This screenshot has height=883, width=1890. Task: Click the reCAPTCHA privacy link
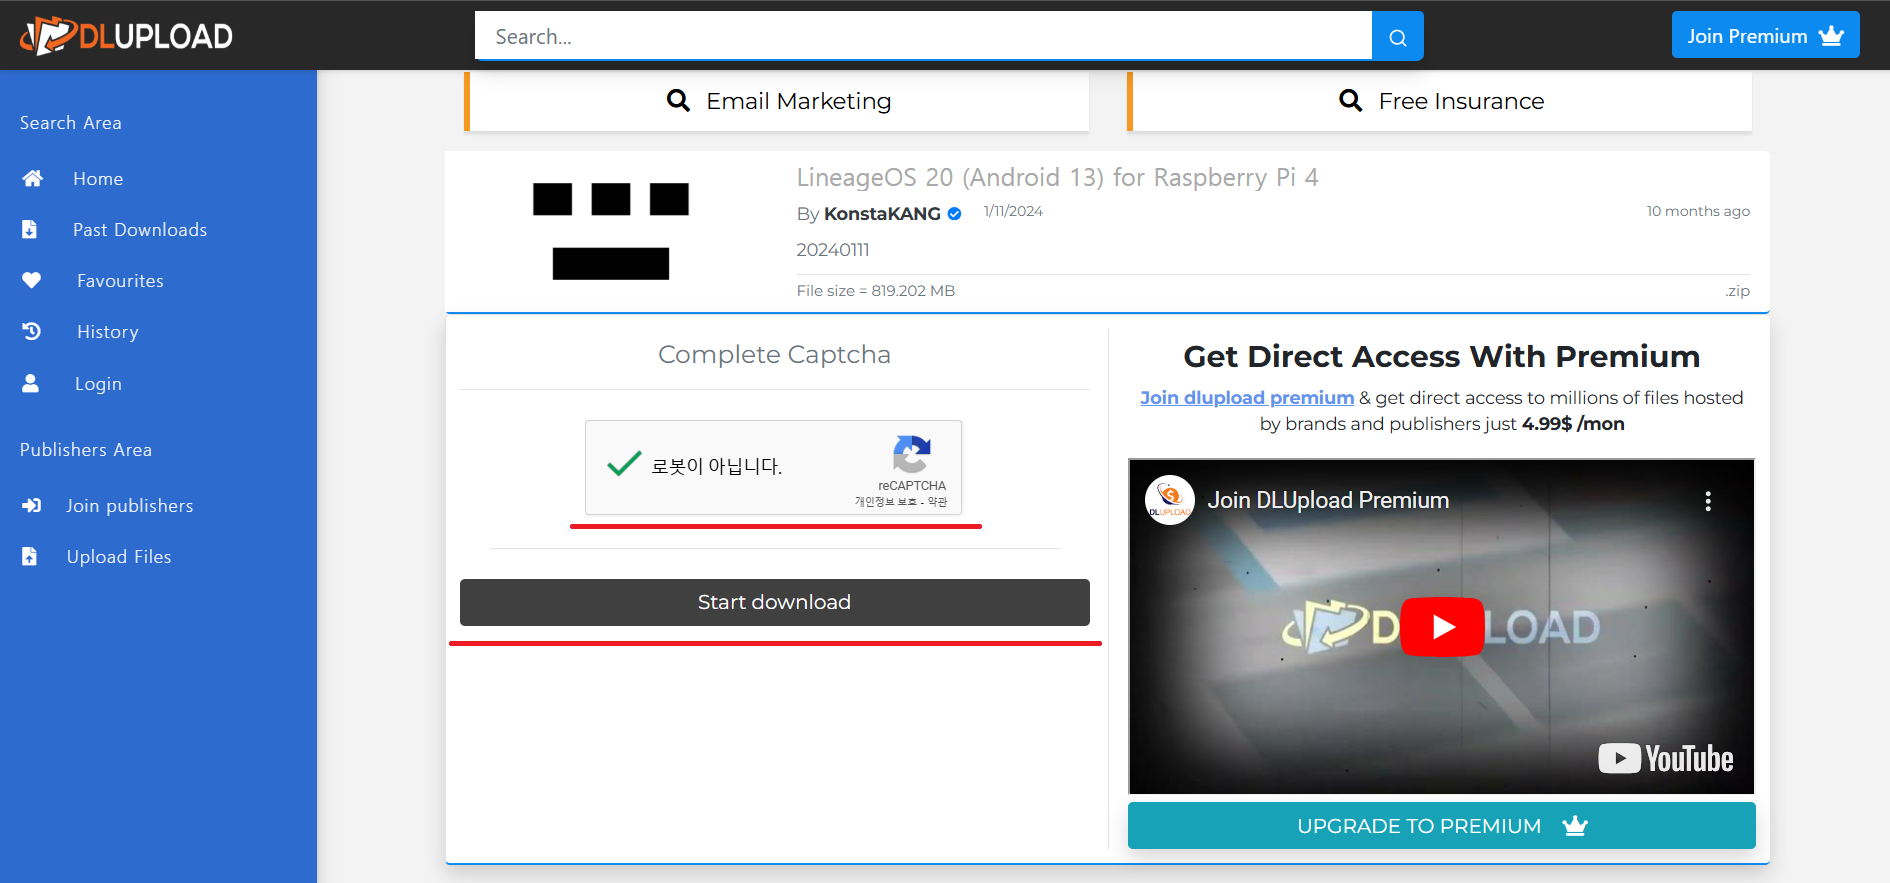[886, 502]
